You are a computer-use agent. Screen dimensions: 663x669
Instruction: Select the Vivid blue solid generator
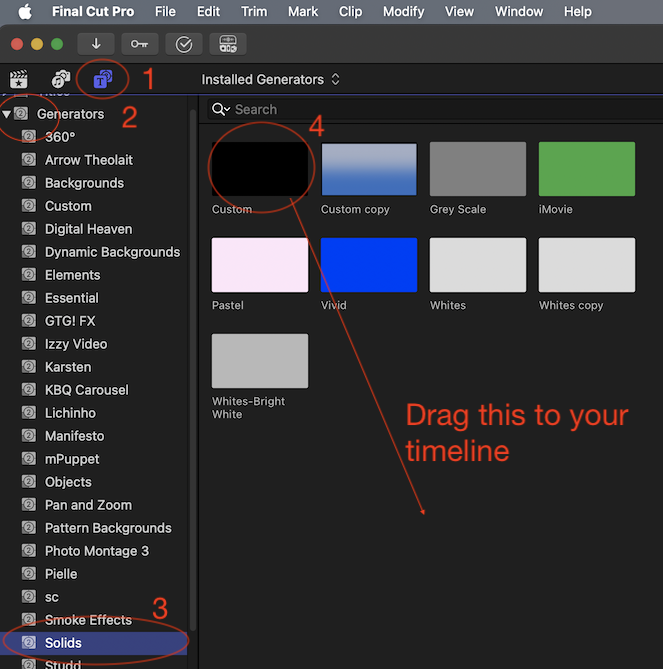coord(368,265)
